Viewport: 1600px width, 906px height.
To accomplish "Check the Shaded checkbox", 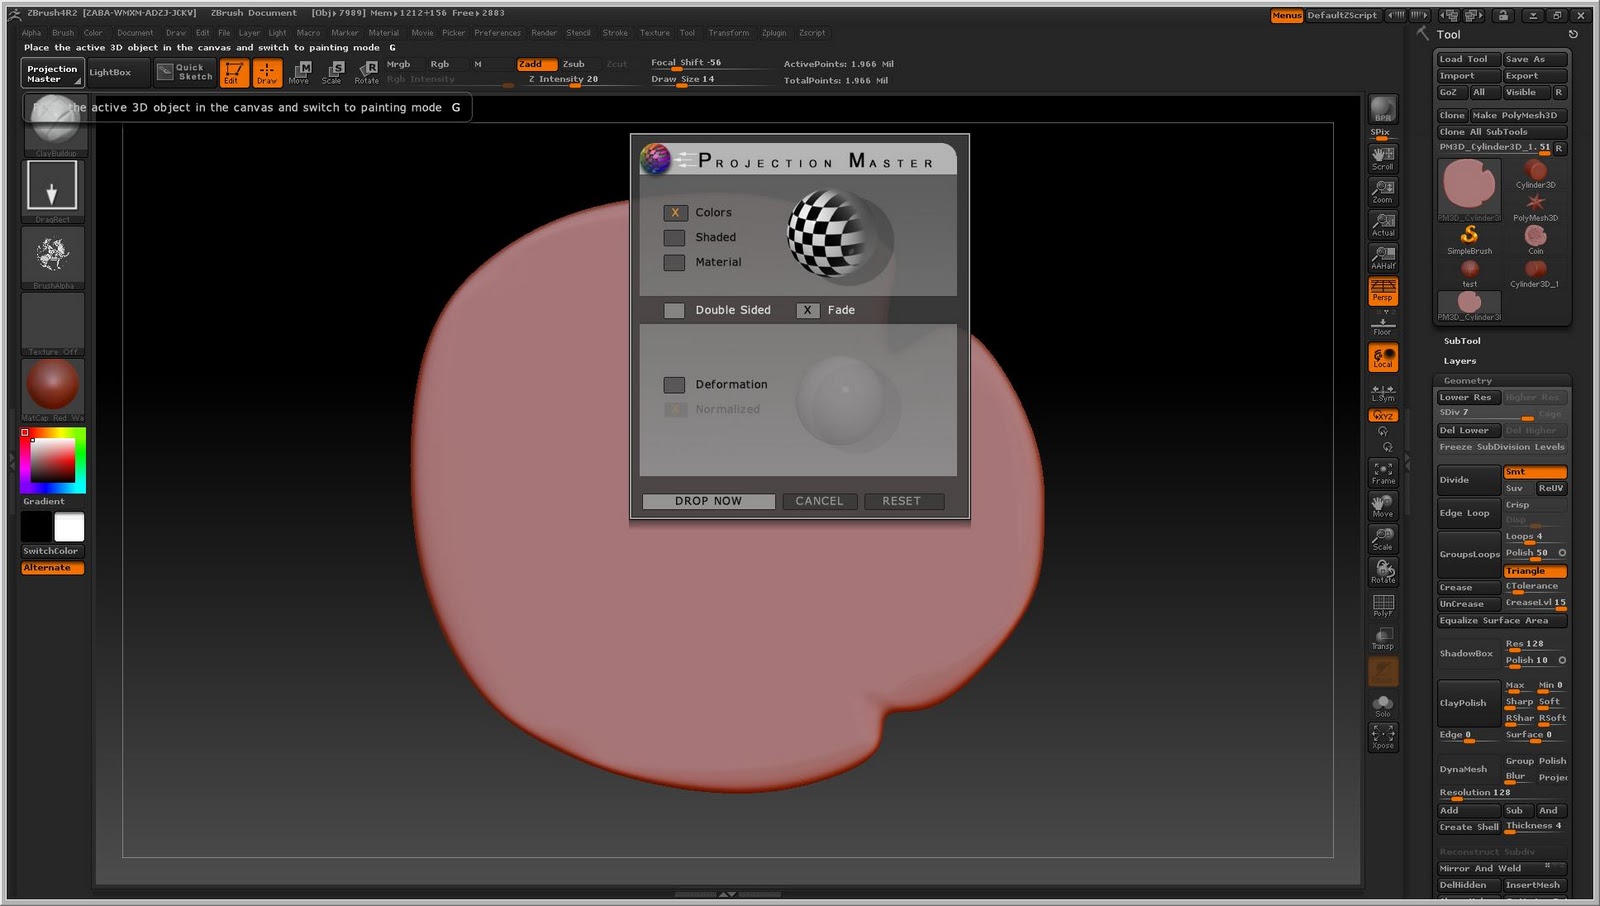I will point(675,238).
